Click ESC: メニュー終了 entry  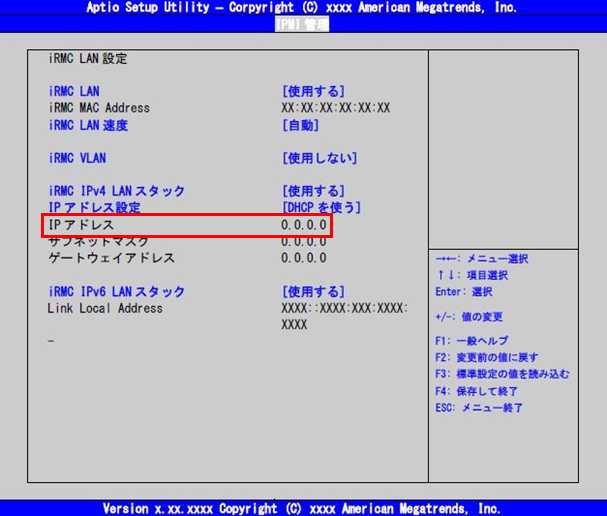[x=479, y=408]
